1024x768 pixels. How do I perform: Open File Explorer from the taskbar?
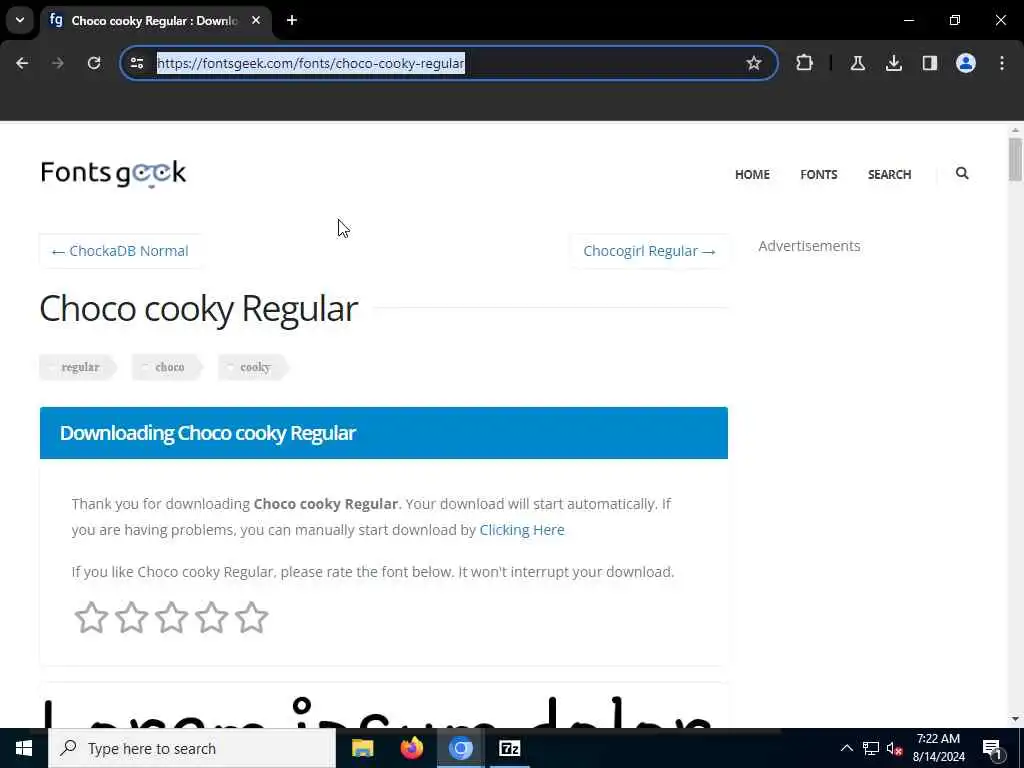tap(362, 748)
